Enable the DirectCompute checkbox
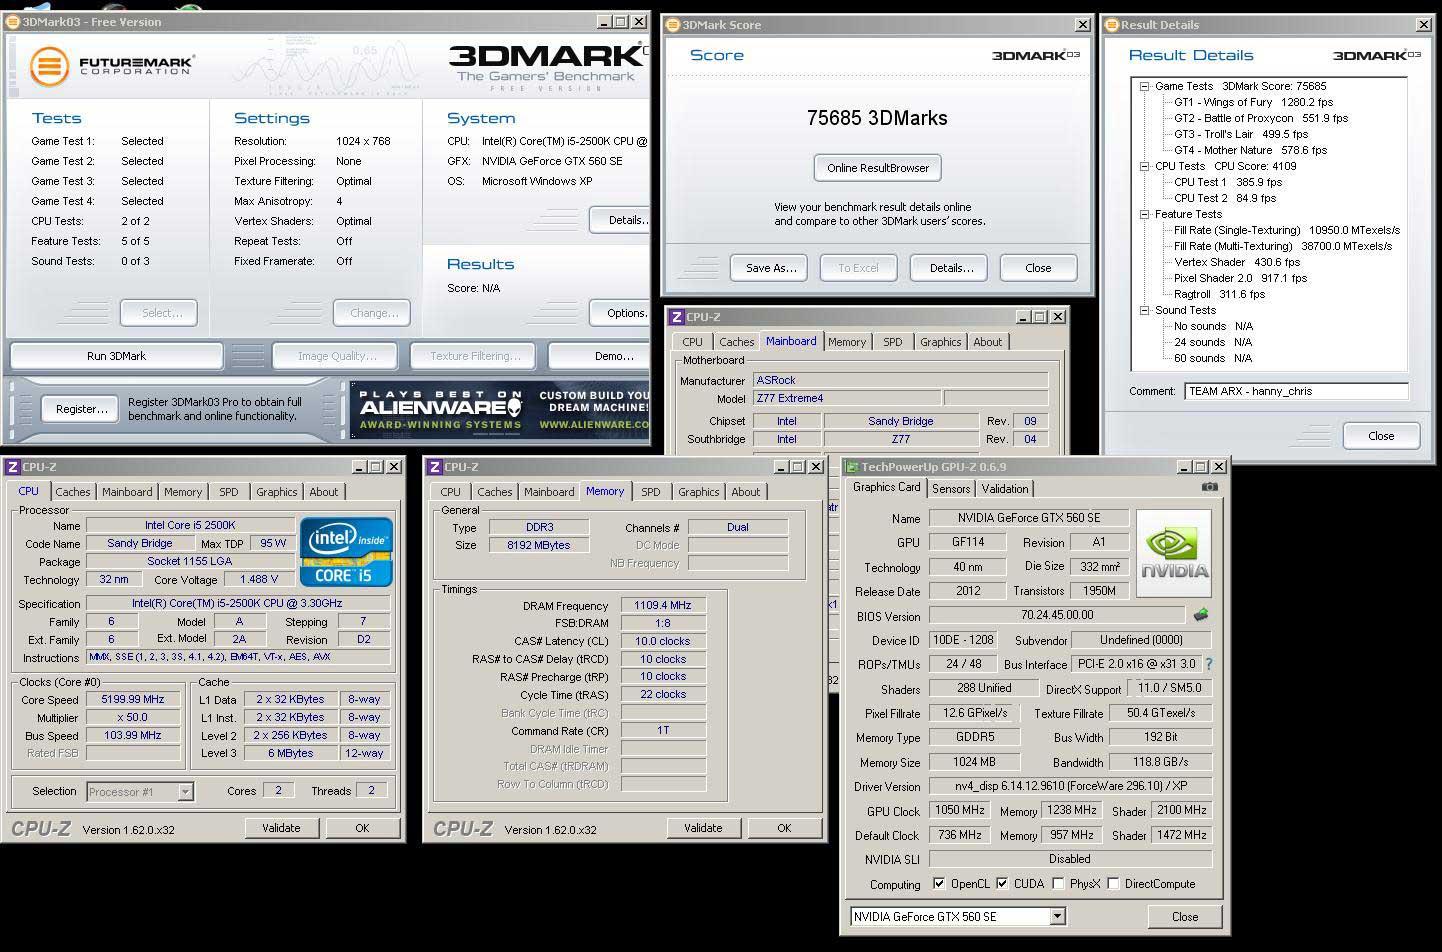 coord(1113,884)
